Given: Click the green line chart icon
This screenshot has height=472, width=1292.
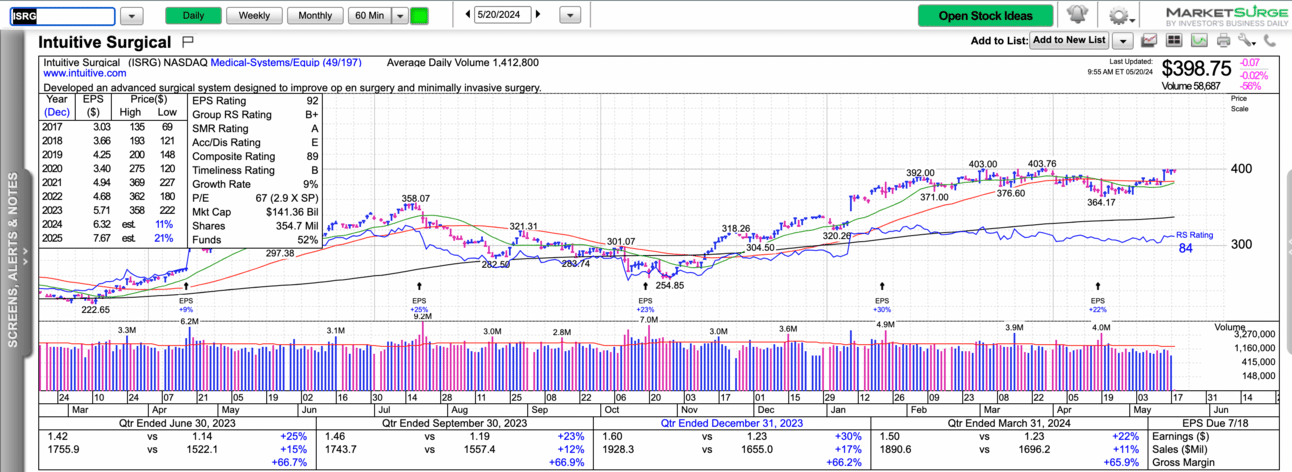Looking at the screenshot, I should pos(1198,41).
